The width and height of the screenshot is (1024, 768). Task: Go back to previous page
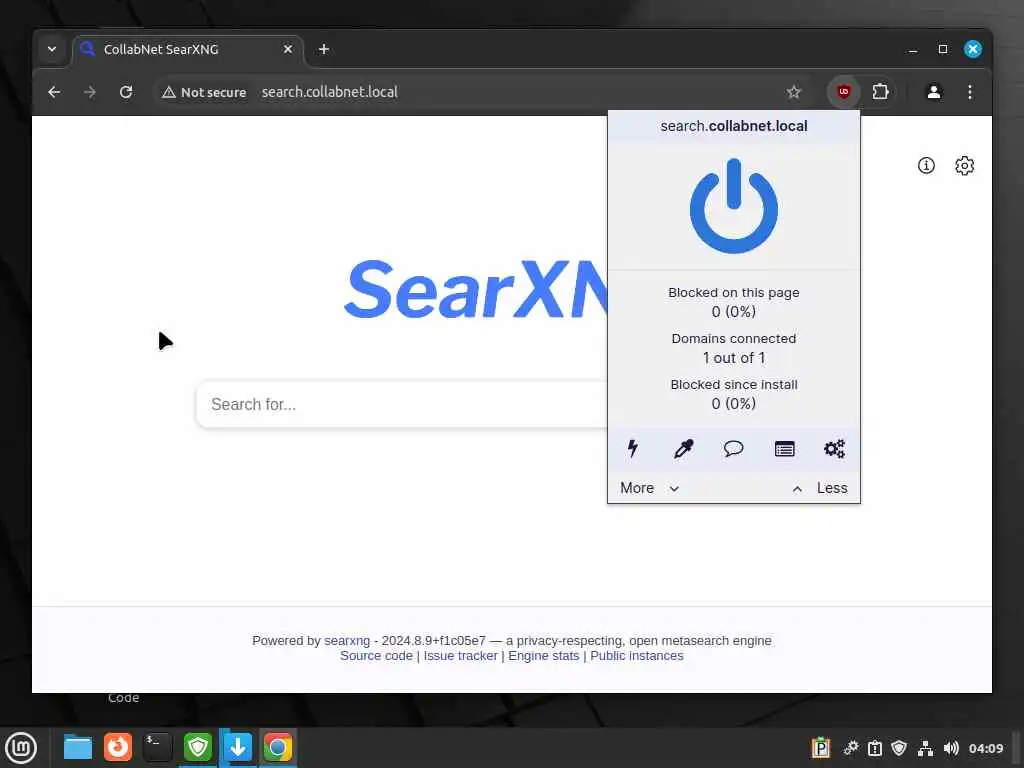pos(54,91)
